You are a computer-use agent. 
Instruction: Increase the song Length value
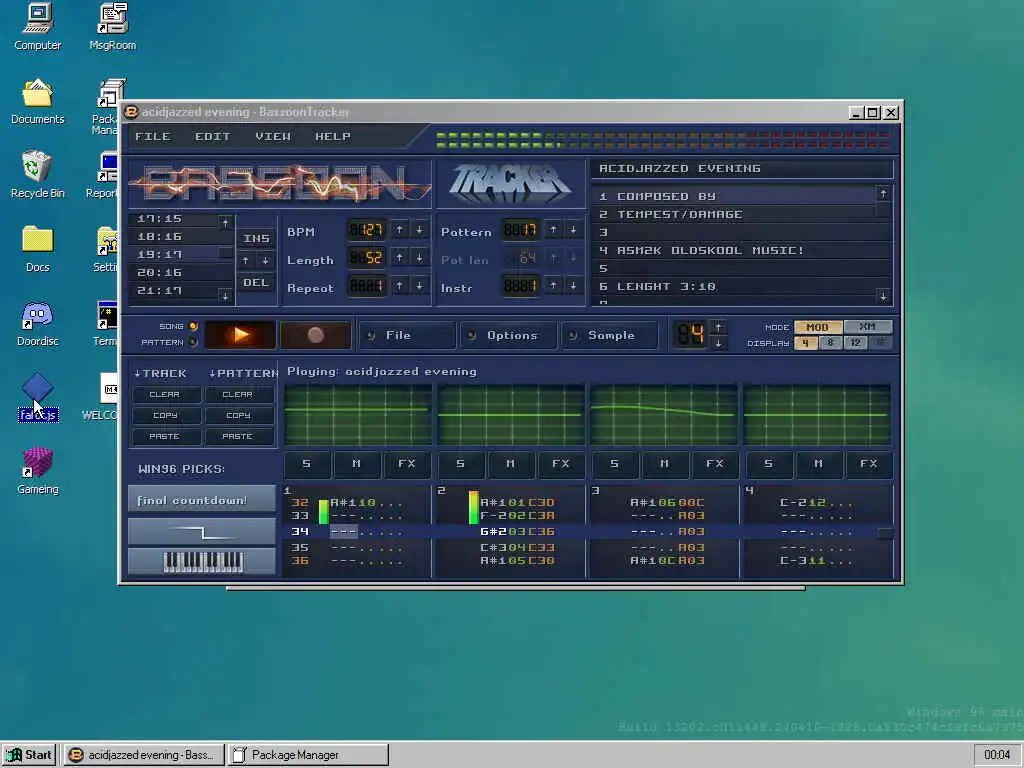(400, 258)
